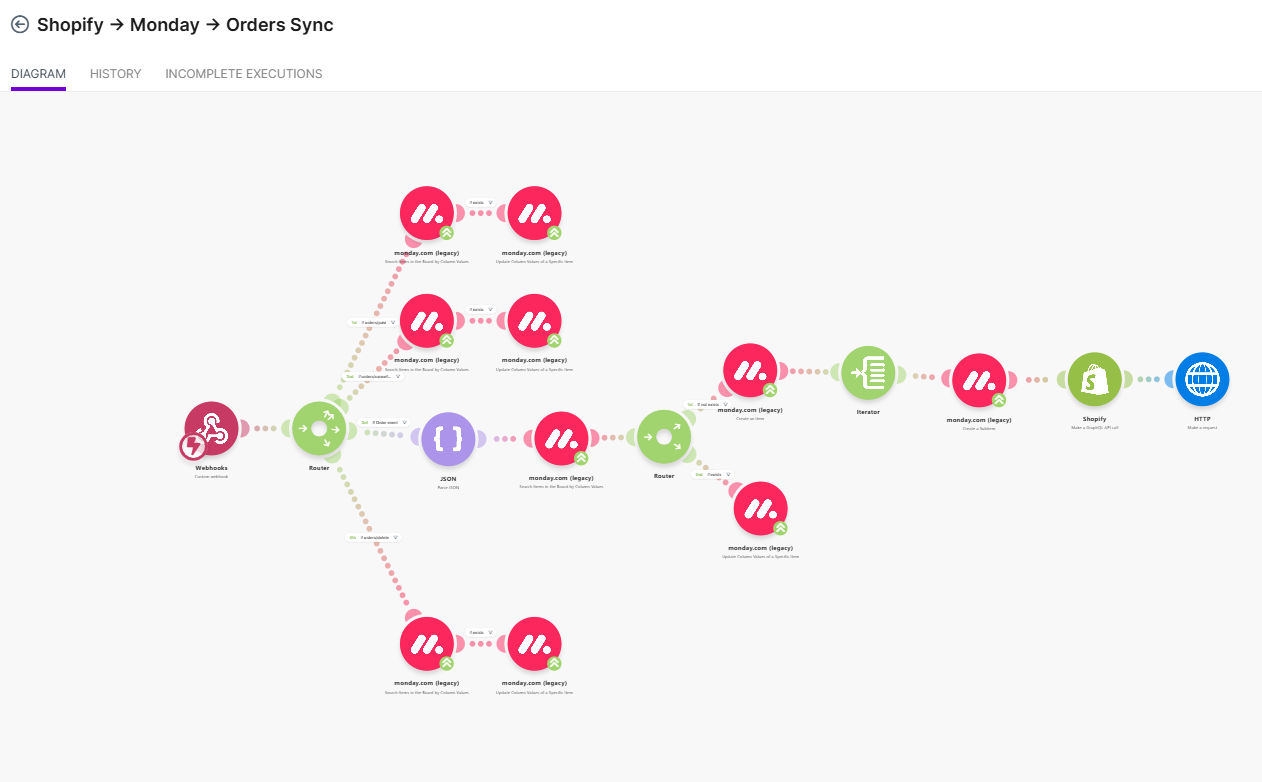Image resolution: width=1262 pixels, height=782 pixels.
Task: Open monday.com update module on the orders/cancelled route
Action: tap(534, 321)
